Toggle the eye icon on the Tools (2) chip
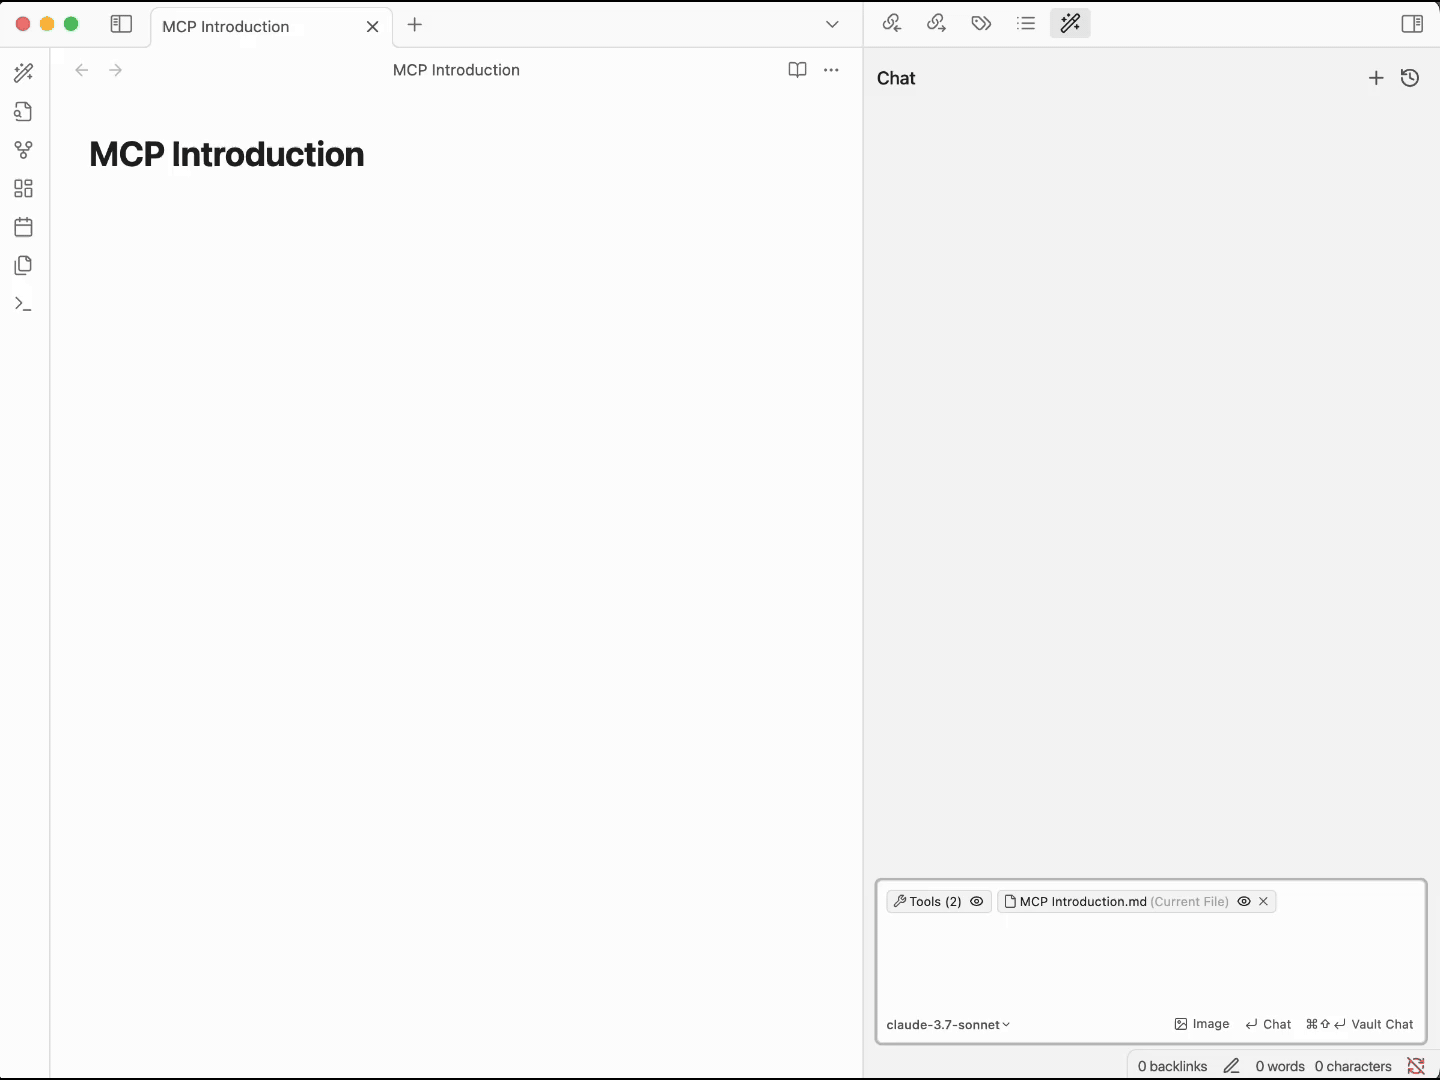This screenshot has width=1440, height=1080. click(977, 901)
